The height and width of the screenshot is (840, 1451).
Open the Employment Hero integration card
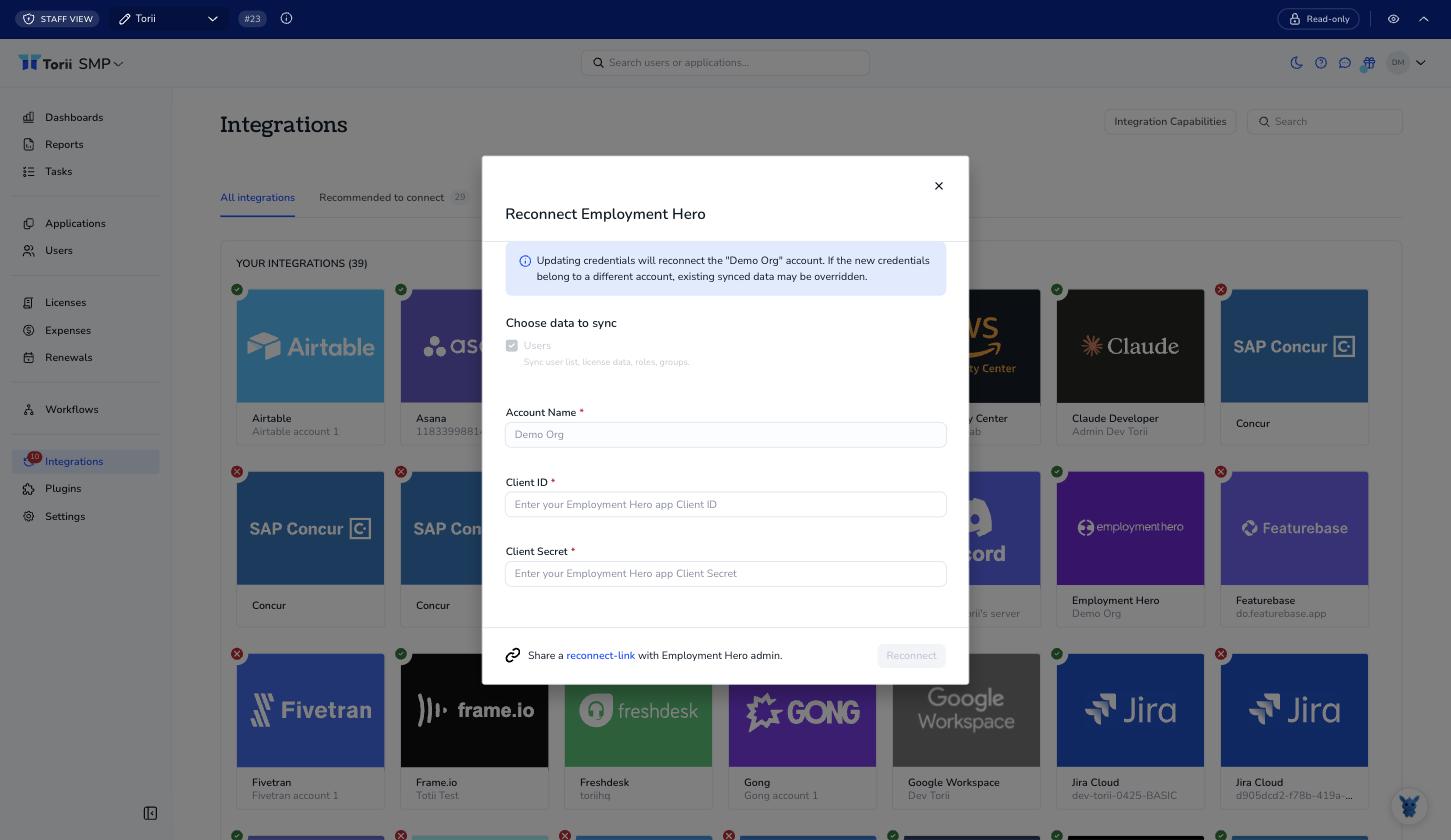[1130, 549]
